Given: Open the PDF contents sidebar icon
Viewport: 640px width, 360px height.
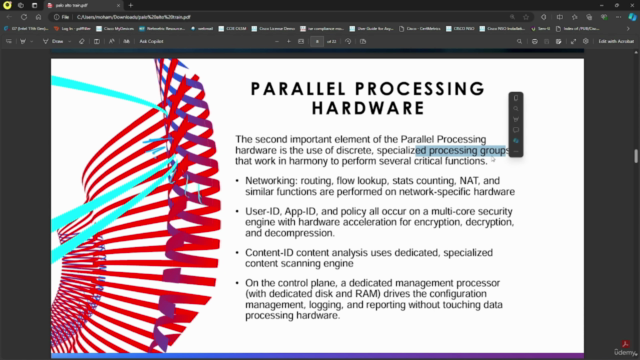Looking at the screenshot, I should click(x=9, y=41).
